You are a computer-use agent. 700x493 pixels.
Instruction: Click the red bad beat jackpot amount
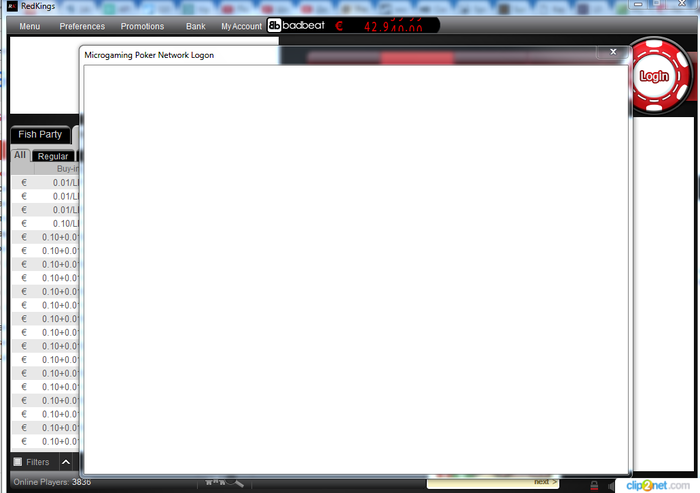click(x=393, y=26)
